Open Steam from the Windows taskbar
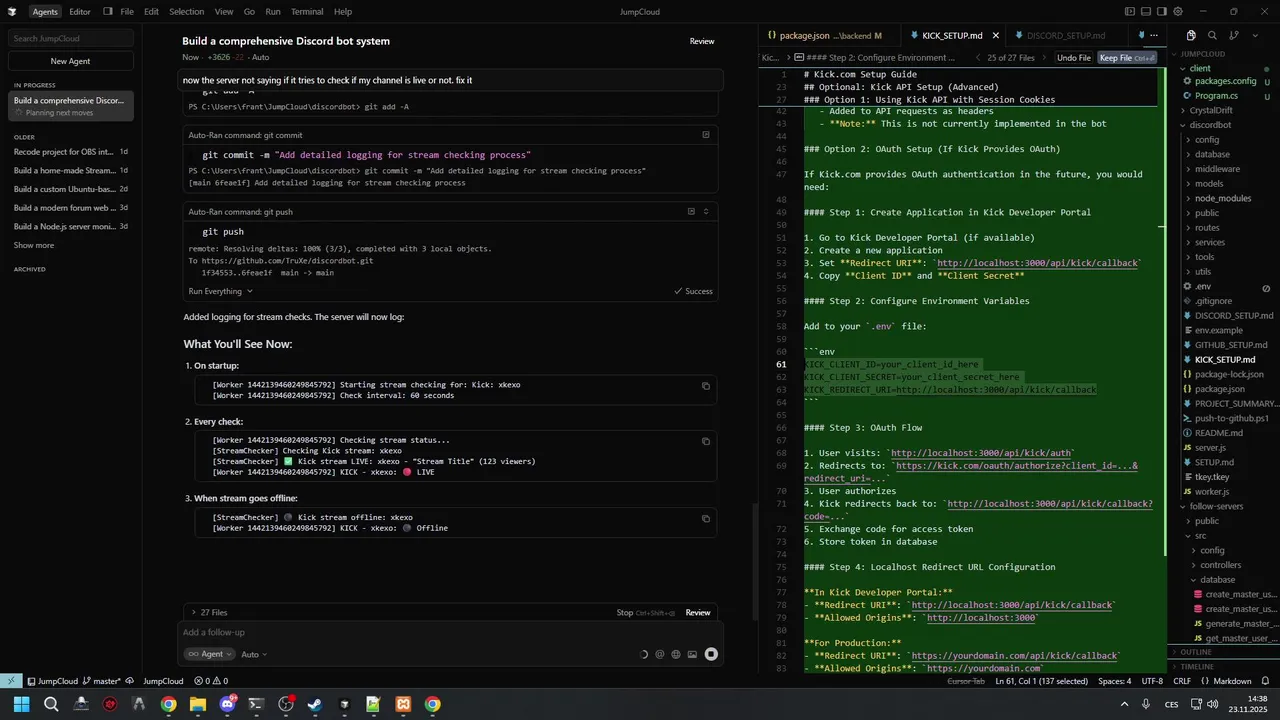Image resolution: width=1280 pixels, height=720 pixels. [315, 704]
